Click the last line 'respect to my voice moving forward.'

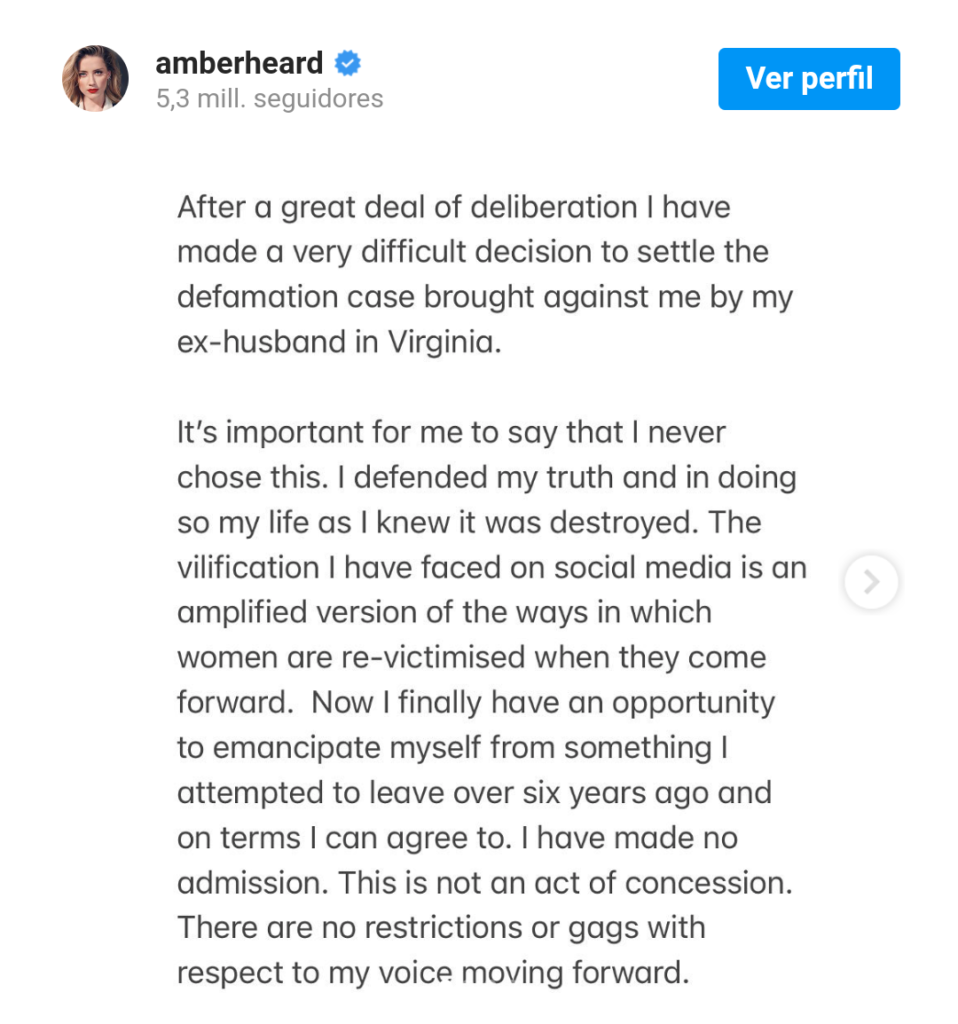click(433, 973)
